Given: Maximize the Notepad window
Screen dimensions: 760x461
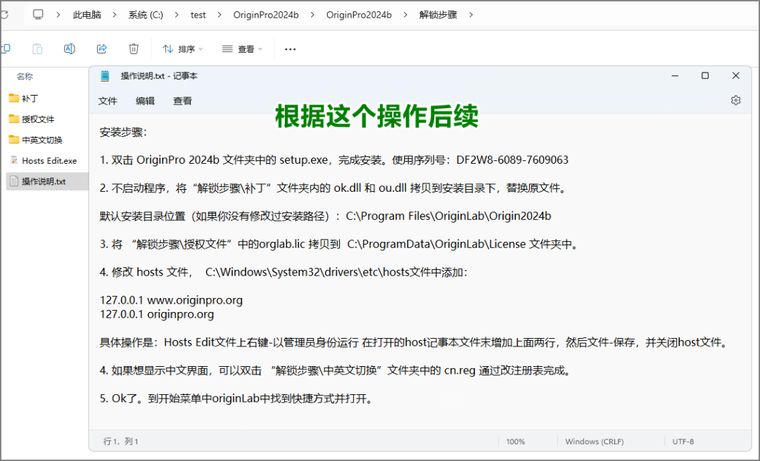Looking at the screenshot, I should click(705, 76).
